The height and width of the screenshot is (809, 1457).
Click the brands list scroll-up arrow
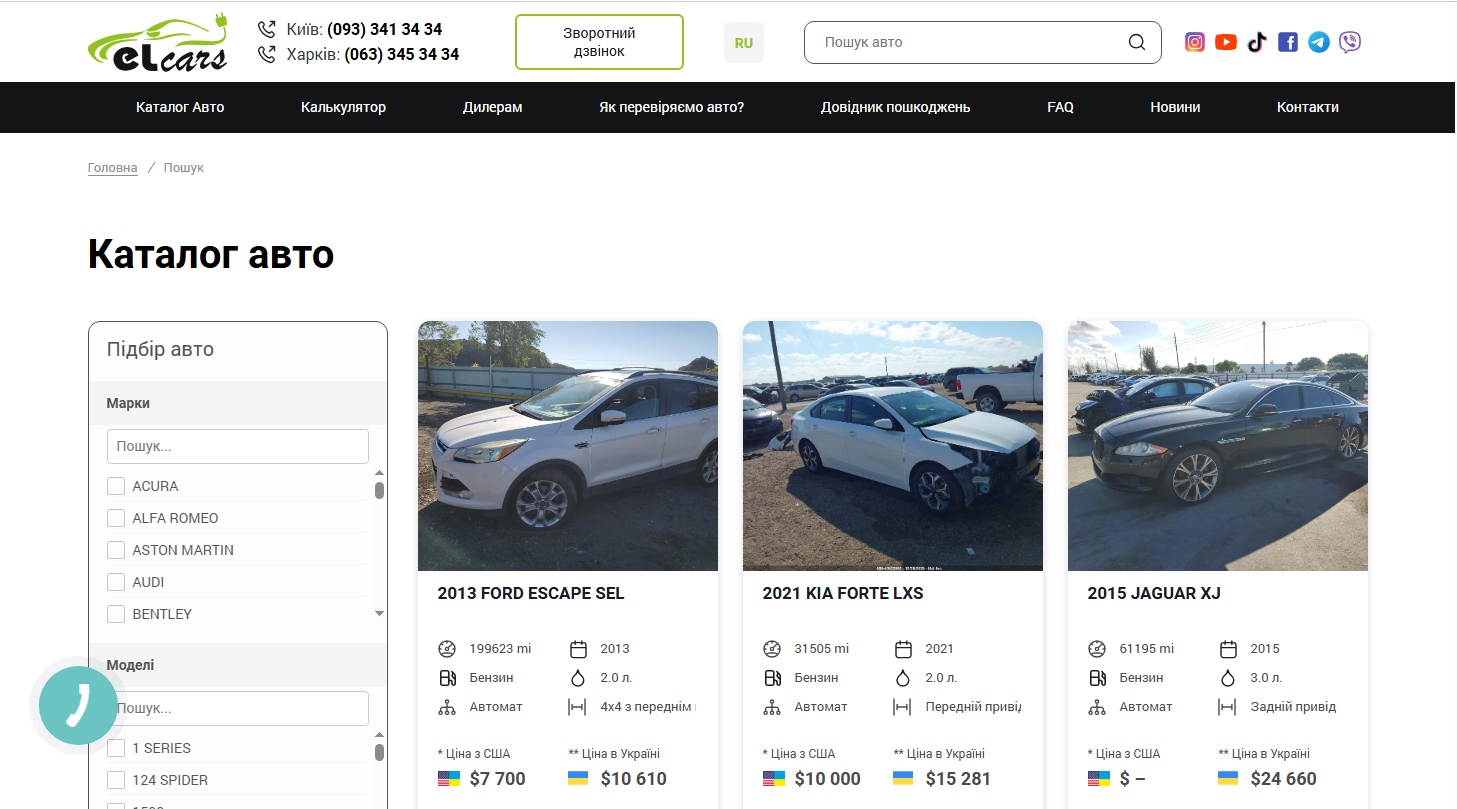[379, 473]
